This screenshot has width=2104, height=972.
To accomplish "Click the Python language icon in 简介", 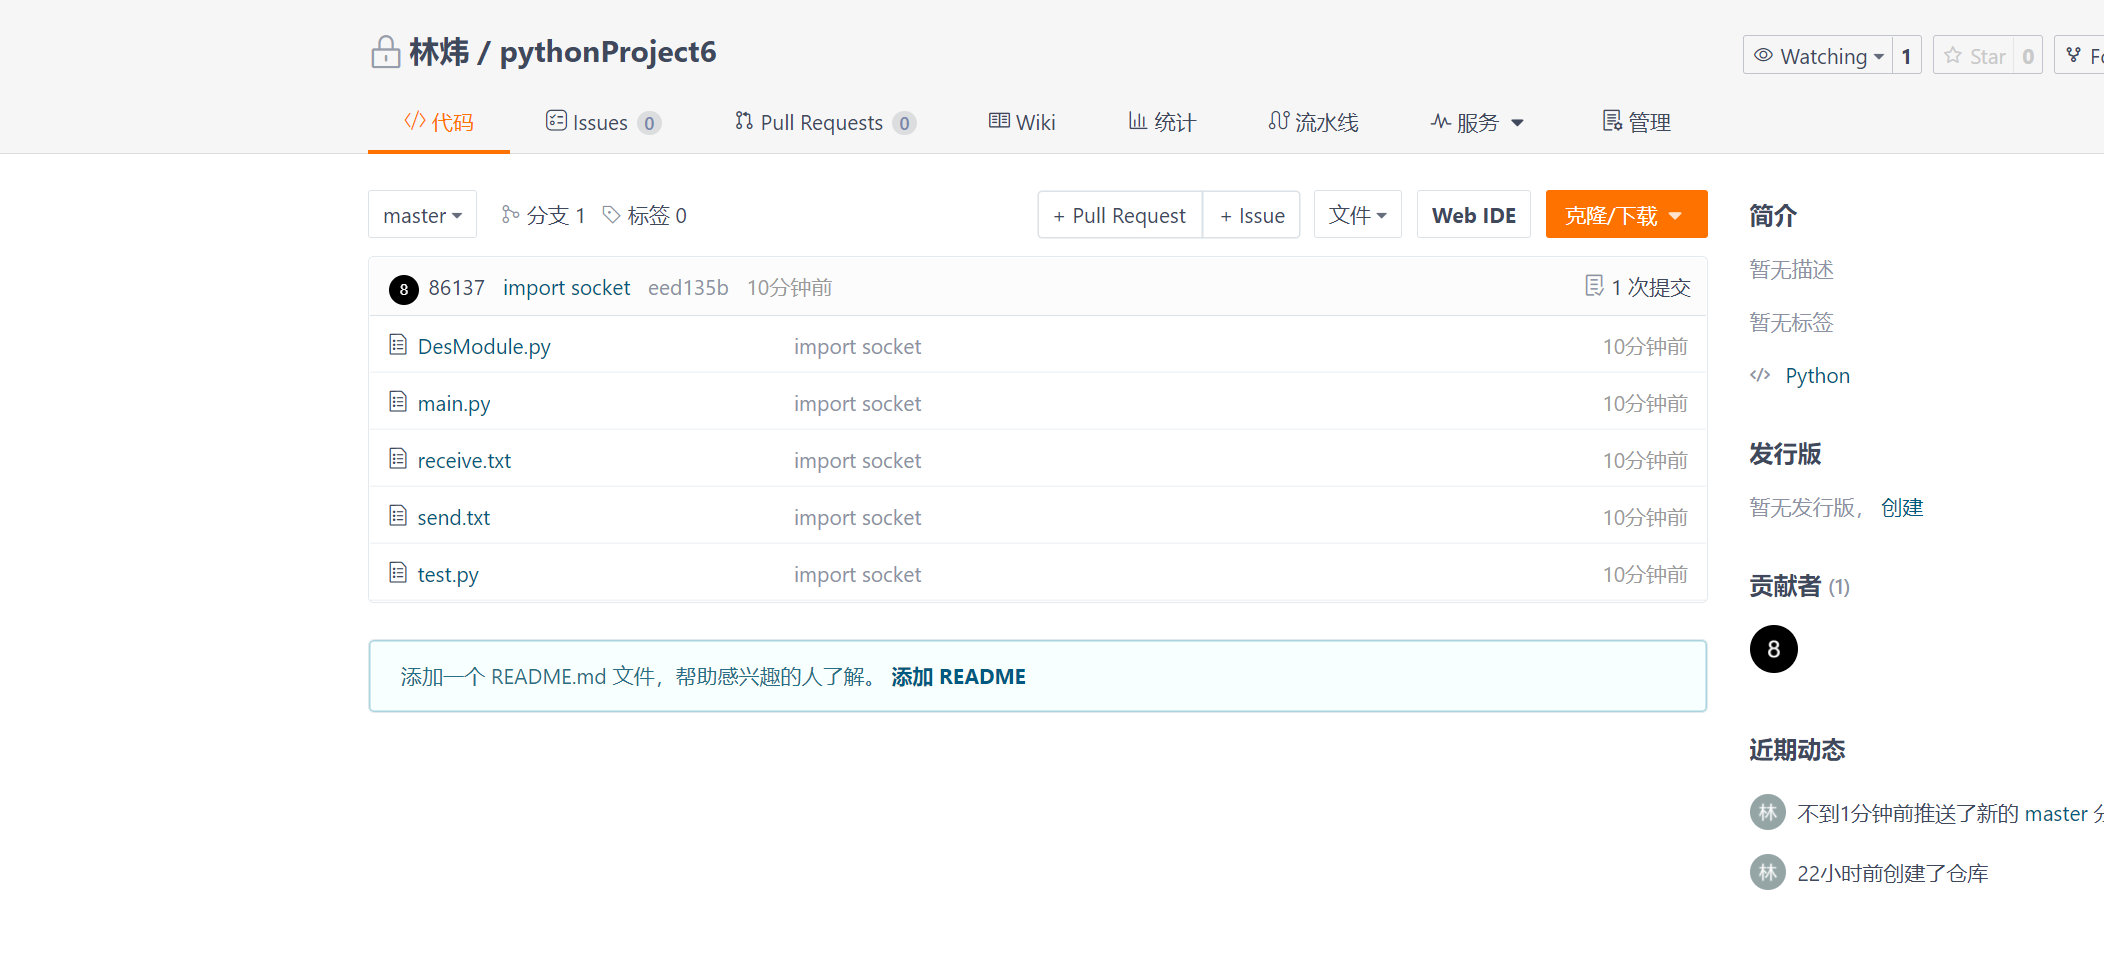I will 1760,375.
